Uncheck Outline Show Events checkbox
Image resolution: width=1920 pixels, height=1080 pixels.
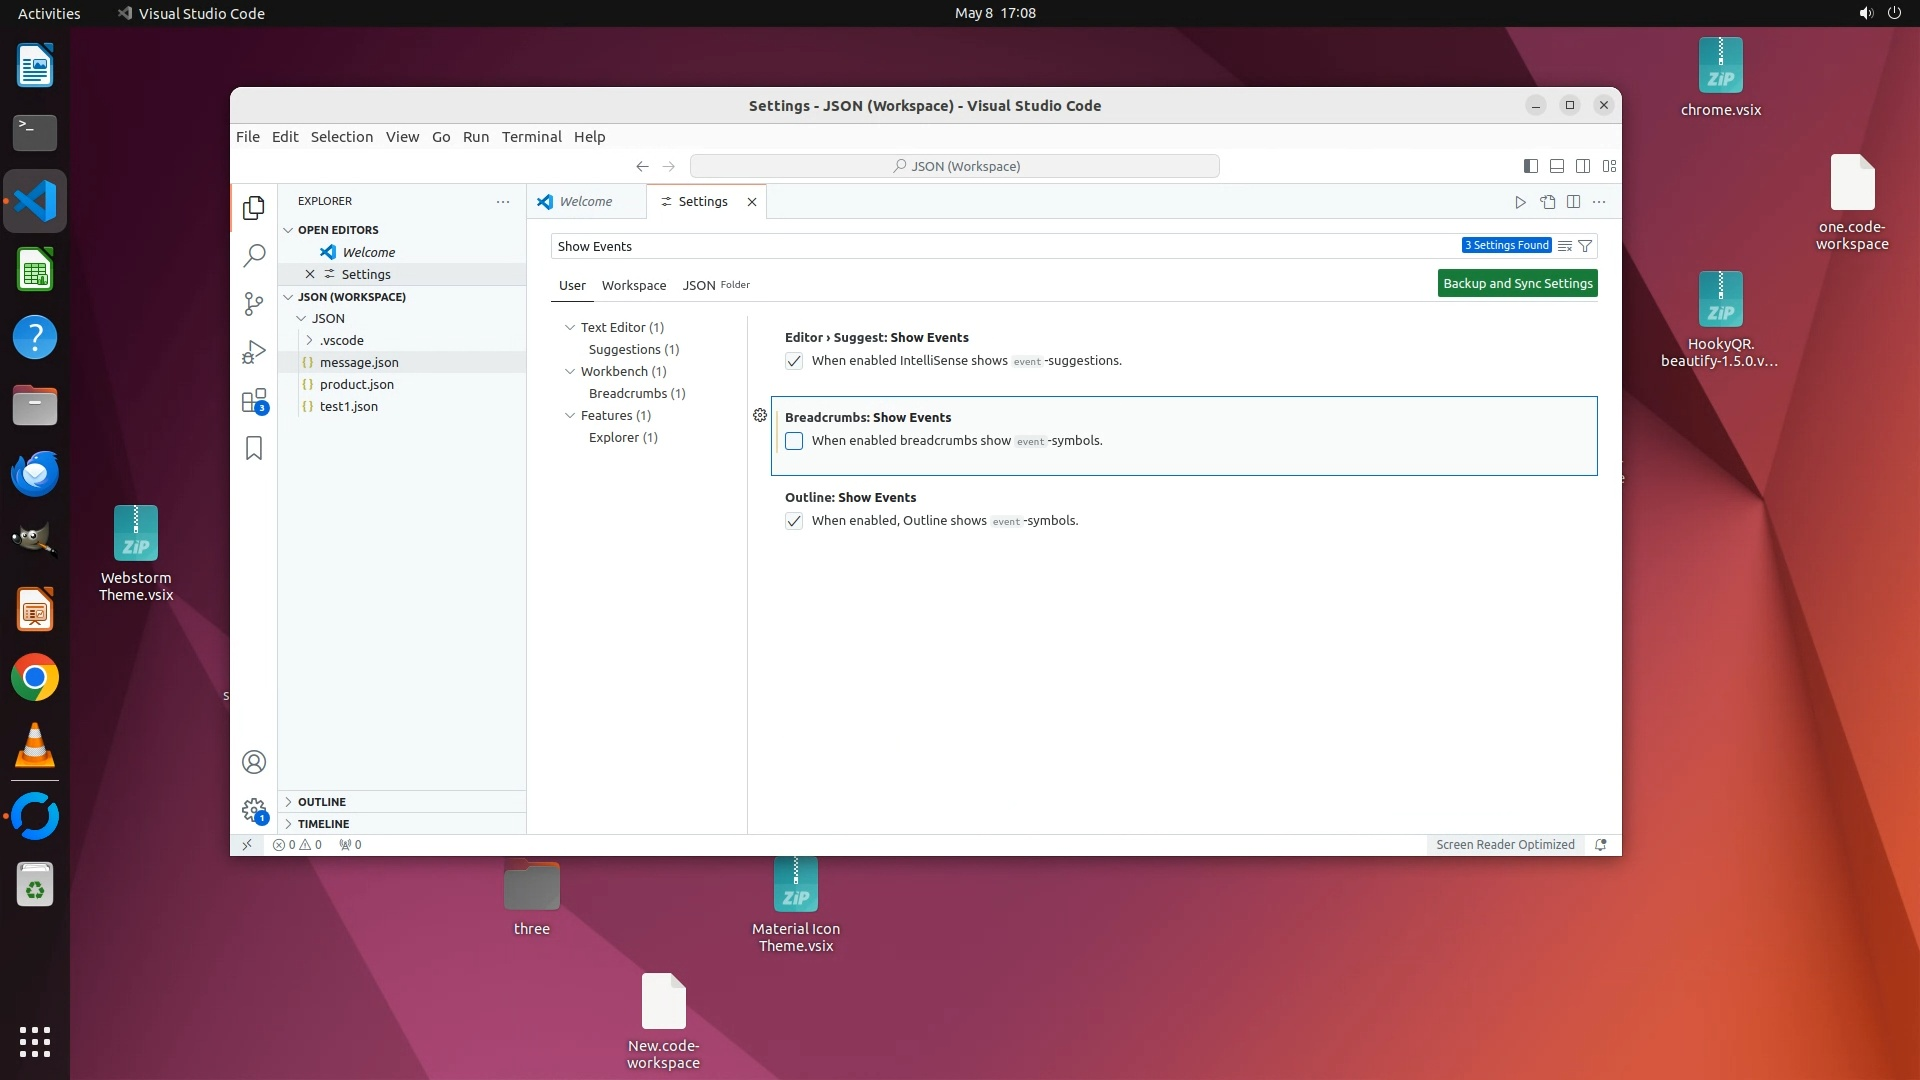(x=794, y=521)
